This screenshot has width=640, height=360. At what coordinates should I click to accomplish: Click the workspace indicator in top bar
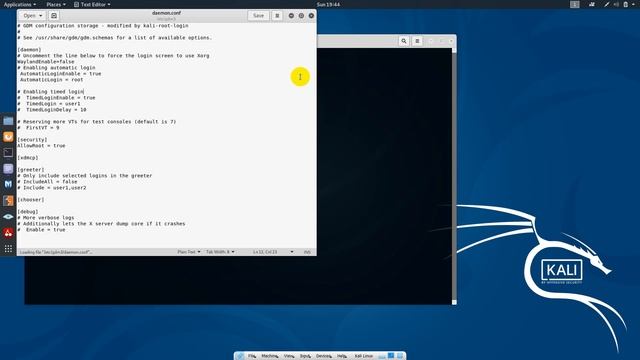coord(575,4)
